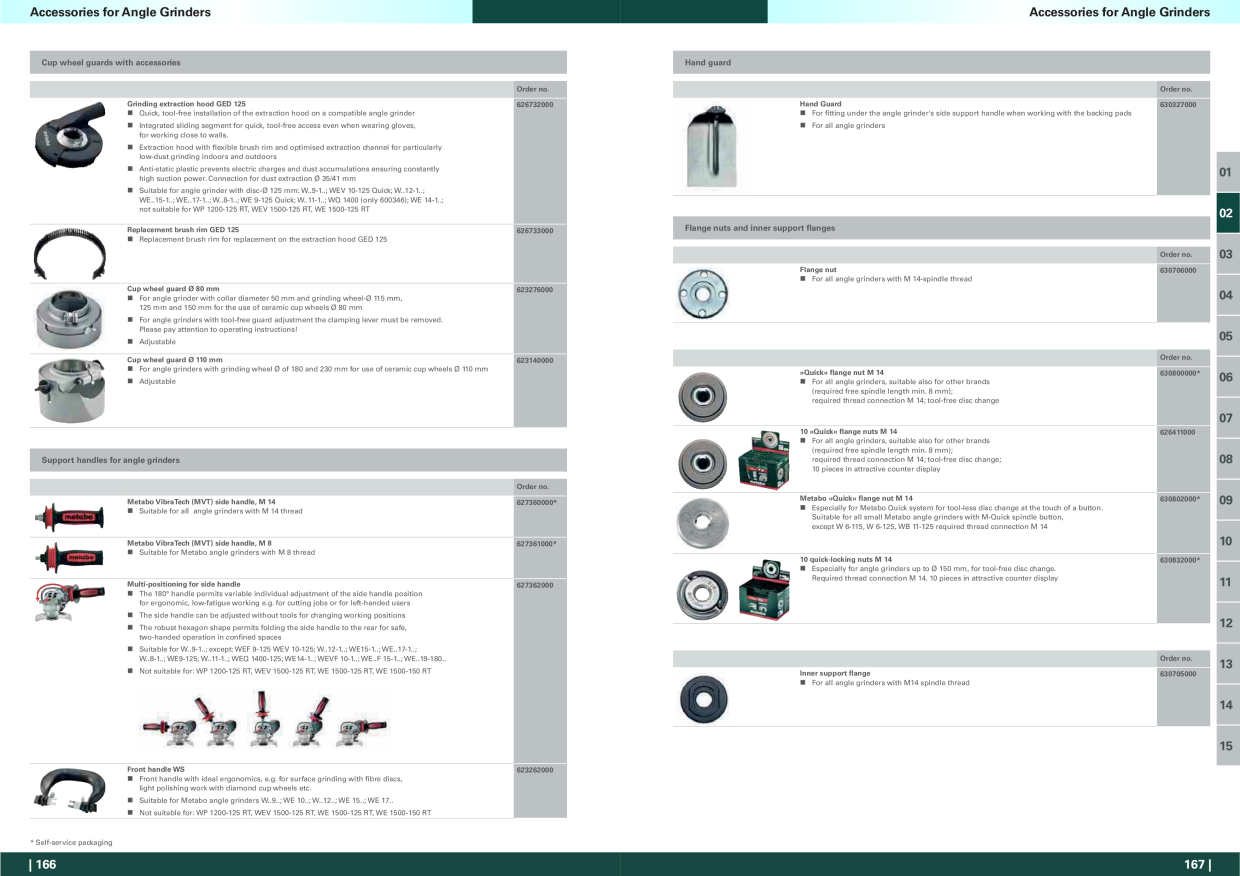Click order number 627361000*

(x=537, y=544)
